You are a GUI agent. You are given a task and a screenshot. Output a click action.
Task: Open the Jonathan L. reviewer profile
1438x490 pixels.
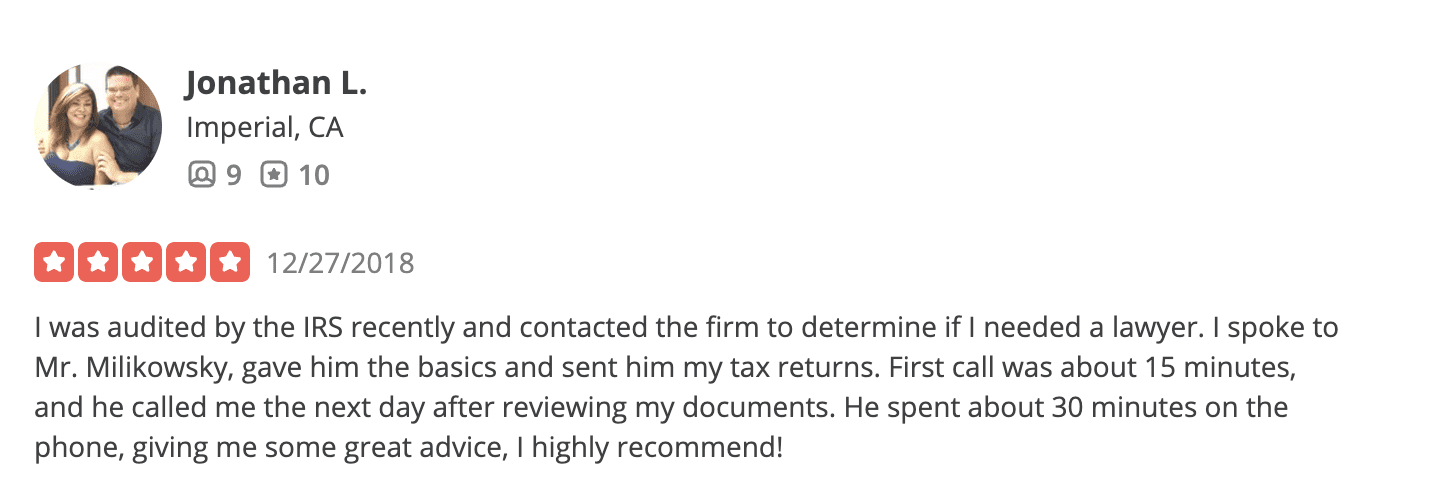click(x=276, y=85)
